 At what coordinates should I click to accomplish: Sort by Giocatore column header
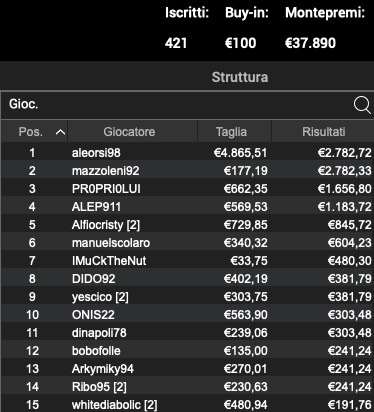[x=129, y=132]
